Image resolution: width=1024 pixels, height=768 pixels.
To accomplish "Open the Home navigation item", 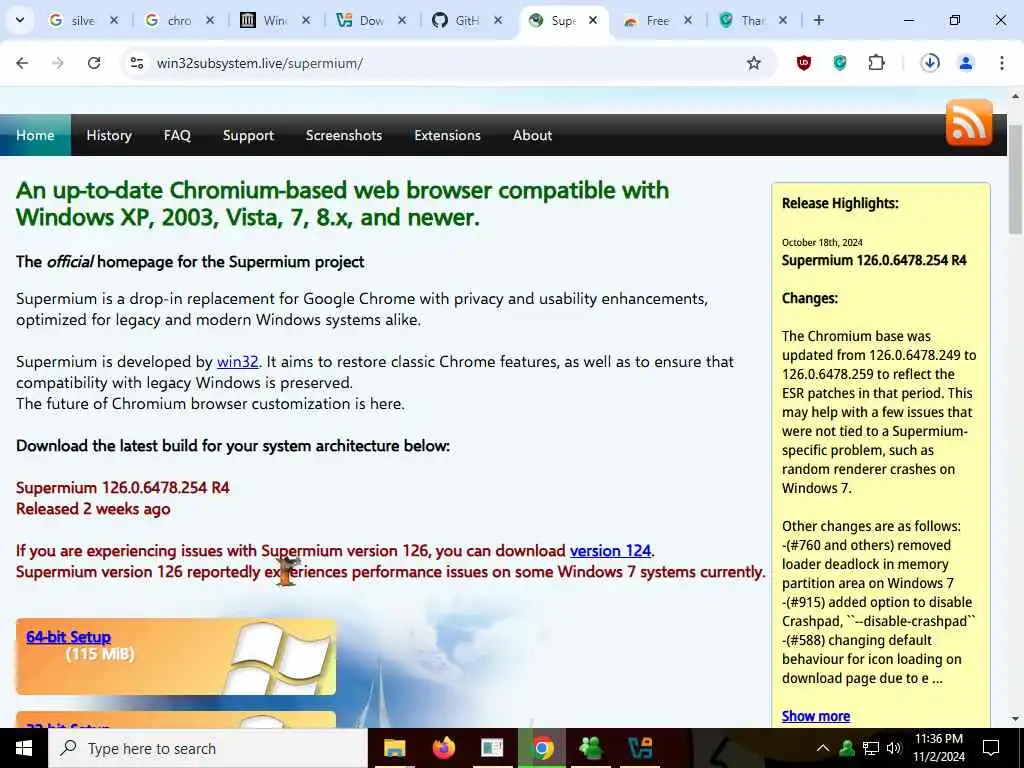I will pyautogui.click(x=35, y=135).
